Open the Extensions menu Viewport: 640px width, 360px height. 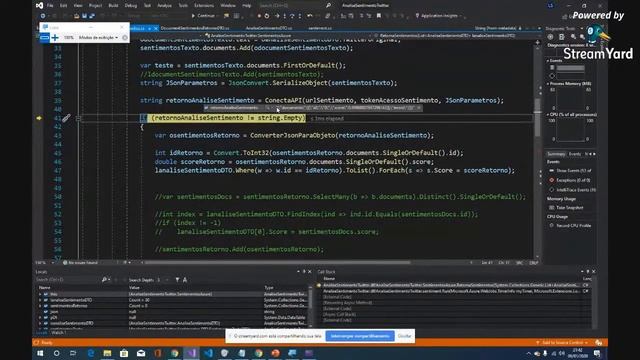(x=204, y=6)
